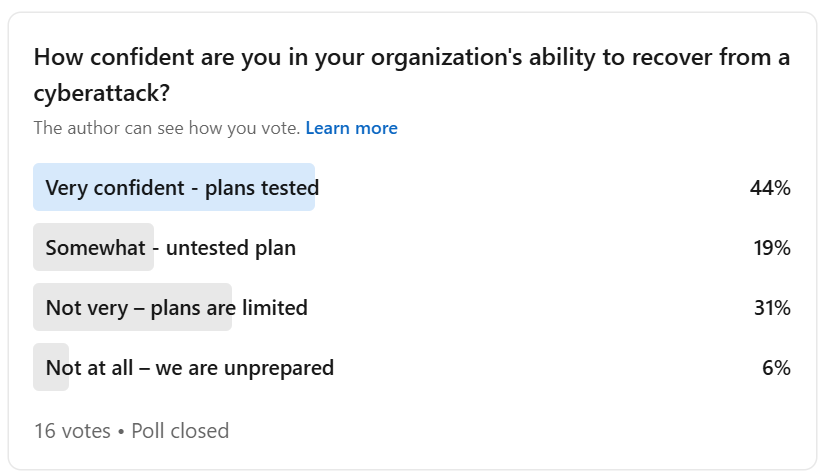
Task: View the 16 votes count
Action: coord(72,431)
